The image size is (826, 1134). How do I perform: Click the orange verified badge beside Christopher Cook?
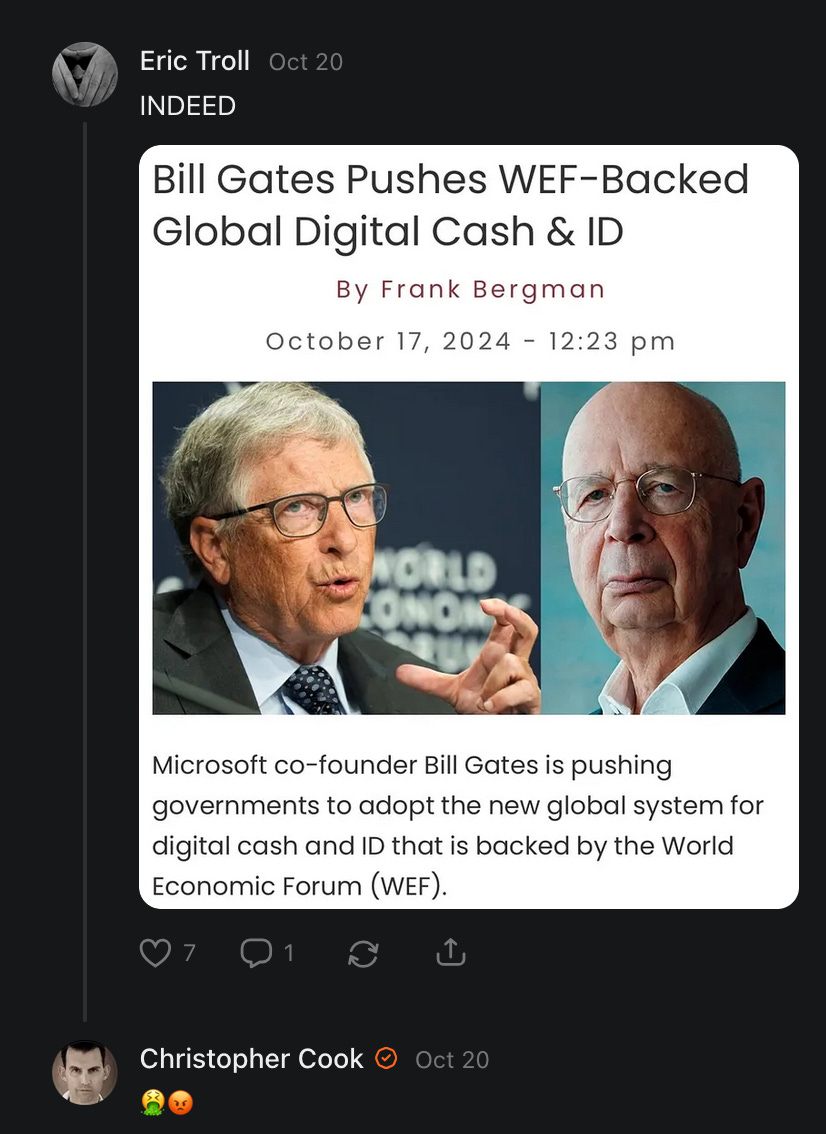[x=386, y=1058]
